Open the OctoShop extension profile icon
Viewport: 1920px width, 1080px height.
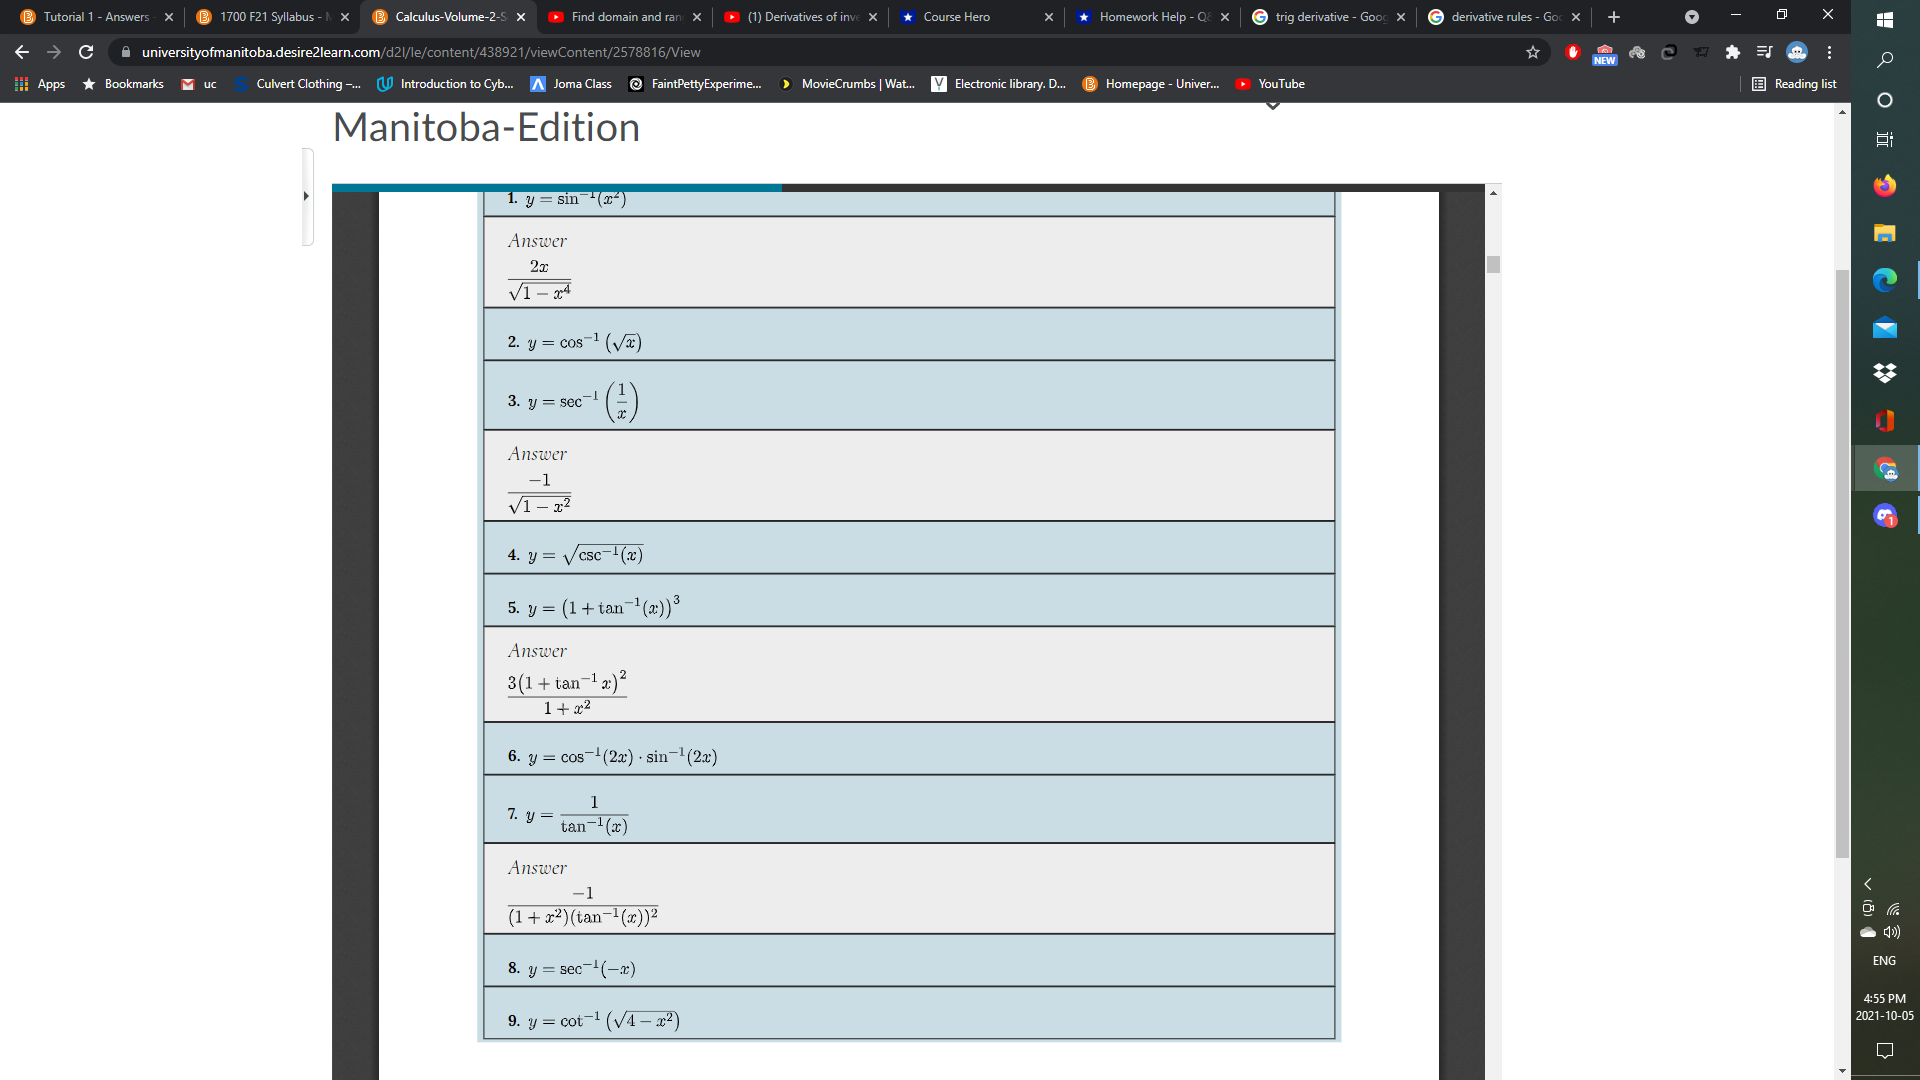click(1798, 52)
